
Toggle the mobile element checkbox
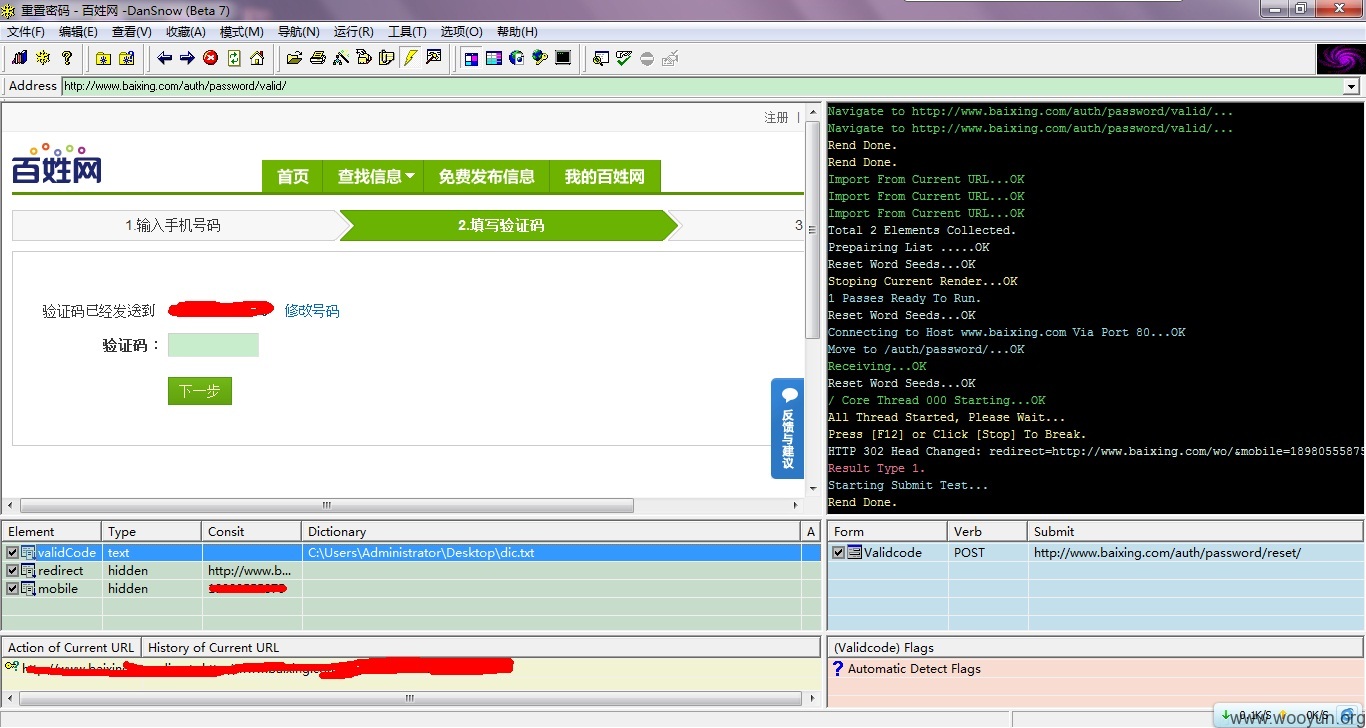click(13, 588)
